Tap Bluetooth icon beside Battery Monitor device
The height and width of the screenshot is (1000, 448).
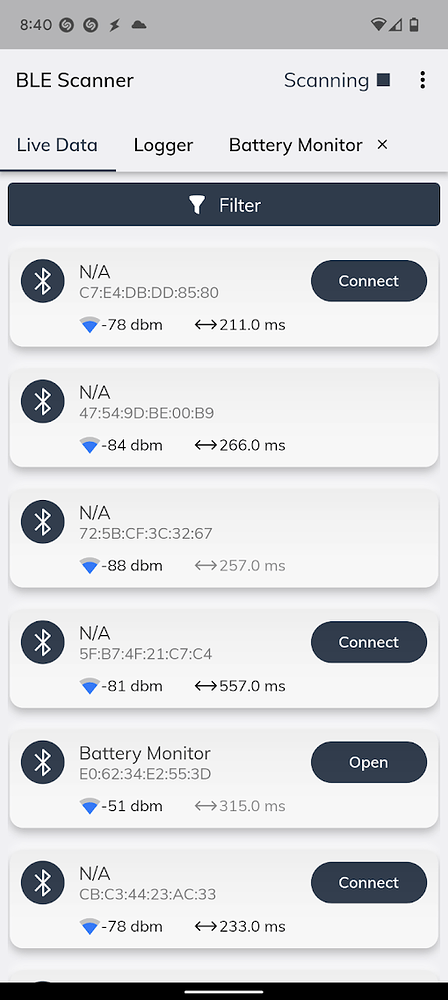(x=43, y=762)
